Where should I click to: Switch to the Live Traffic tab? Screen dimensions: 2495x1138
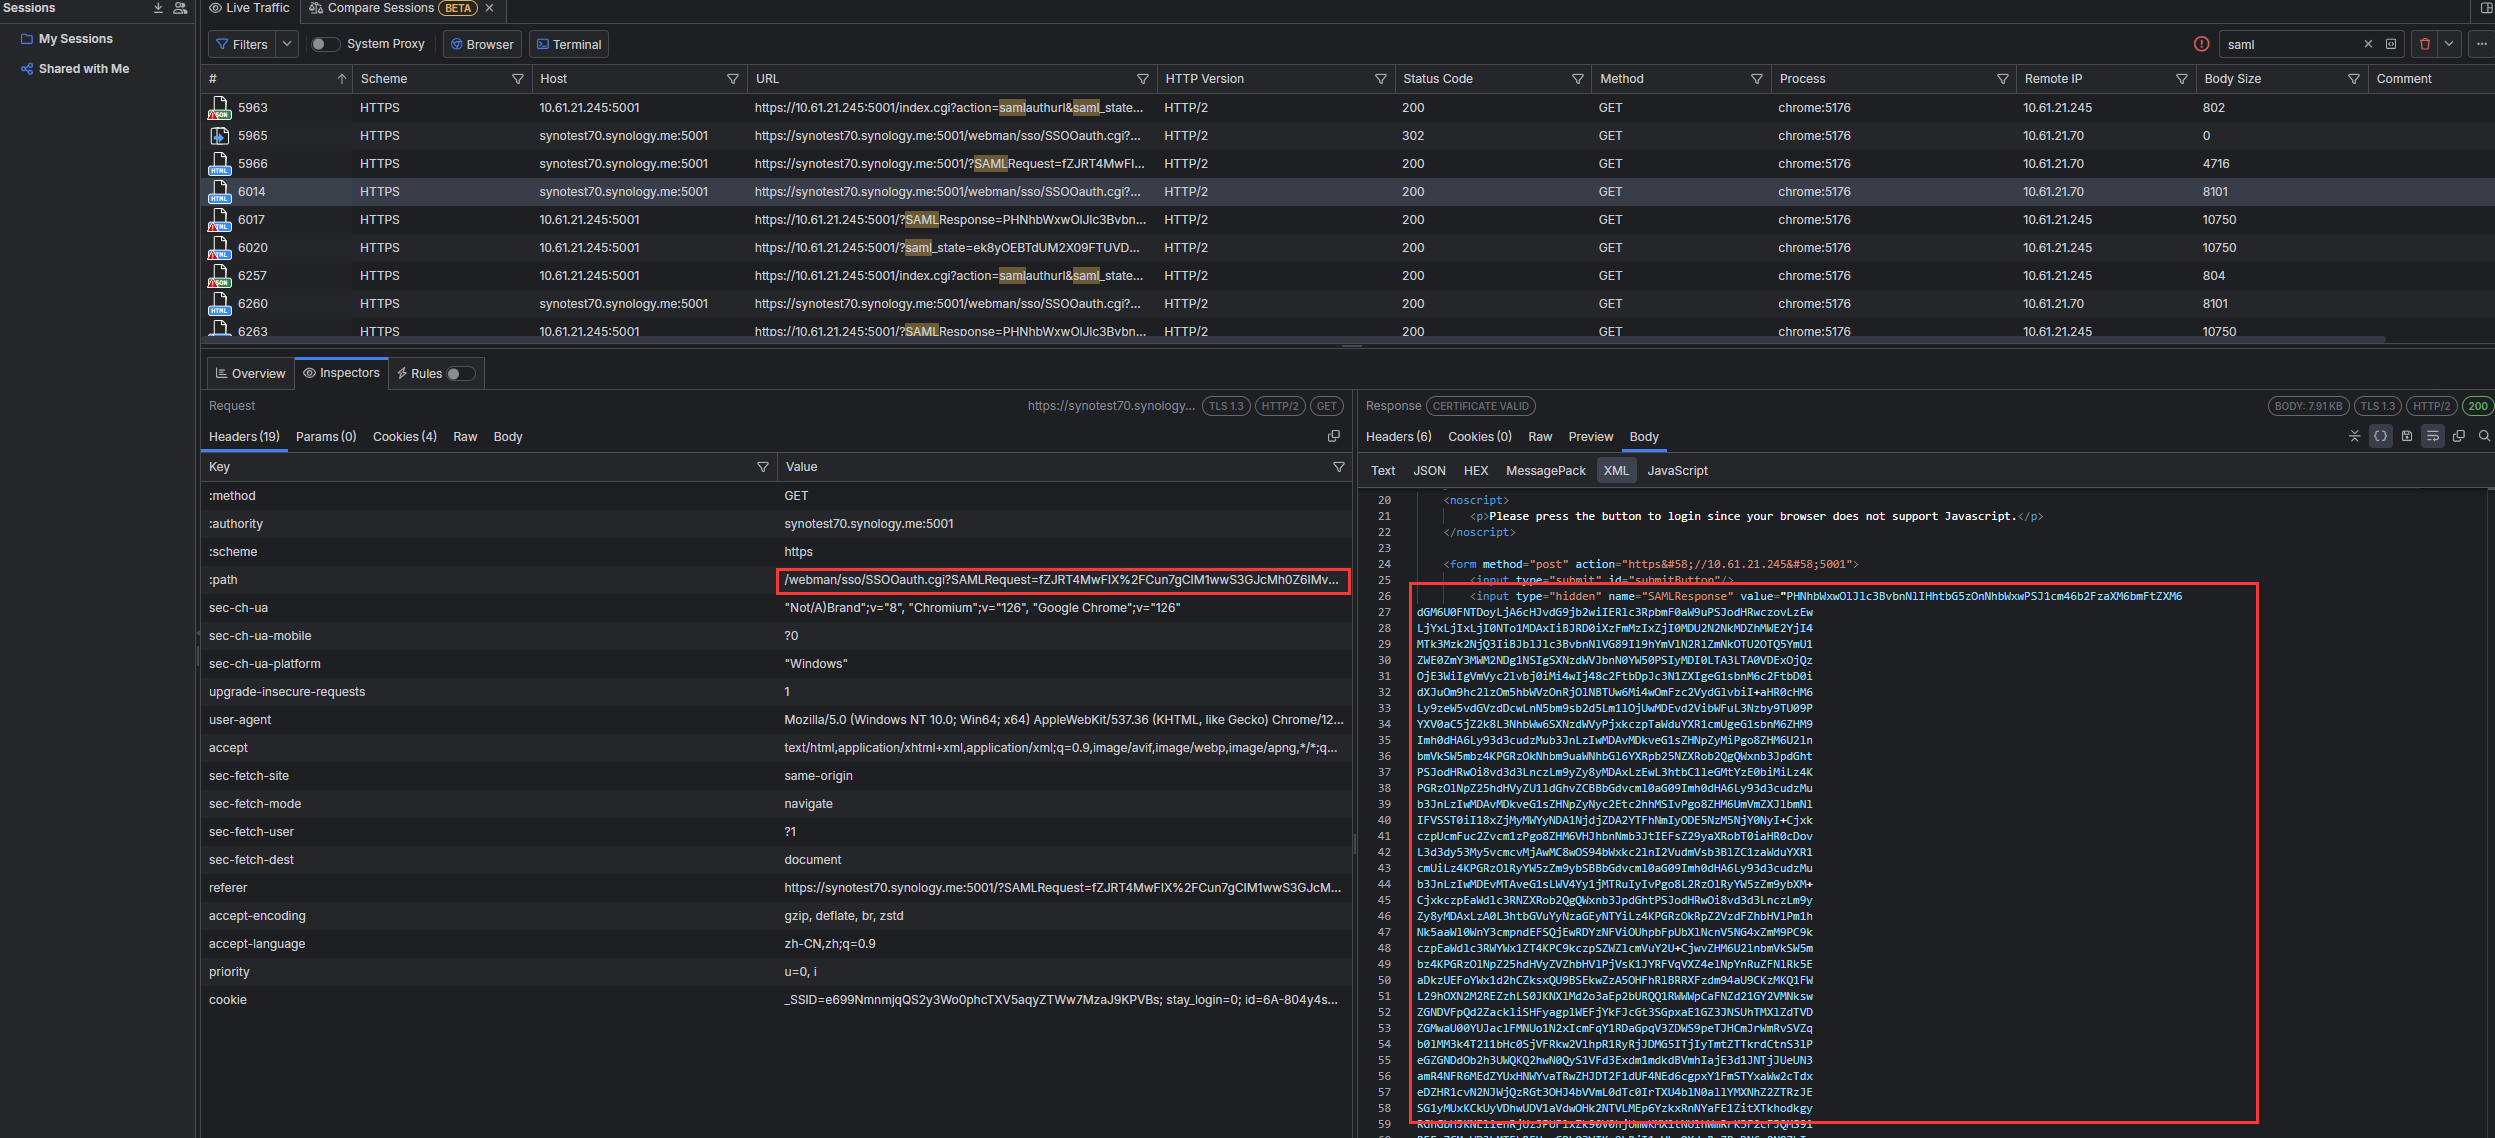[249, 8]
